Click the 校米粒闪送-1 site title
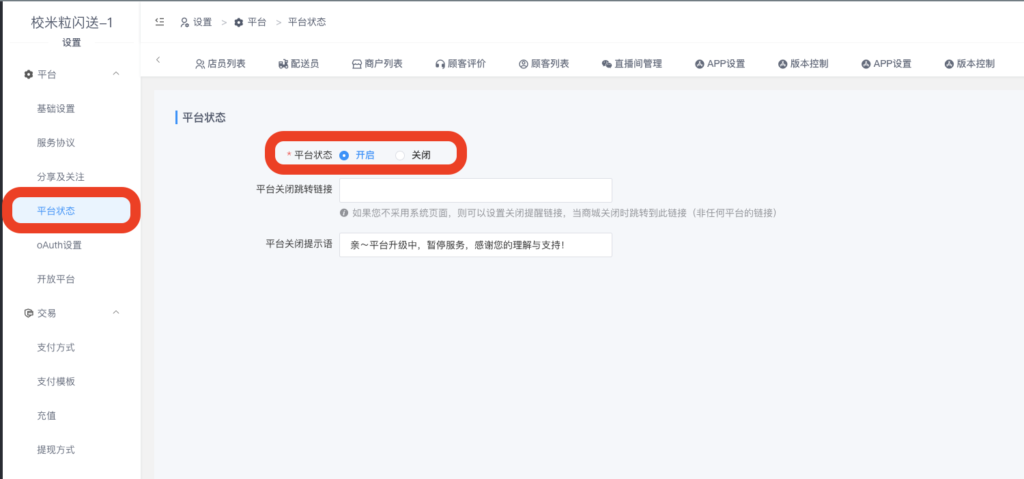Image resolution: width=1024 pixels, height=479 pixels. 72,22
